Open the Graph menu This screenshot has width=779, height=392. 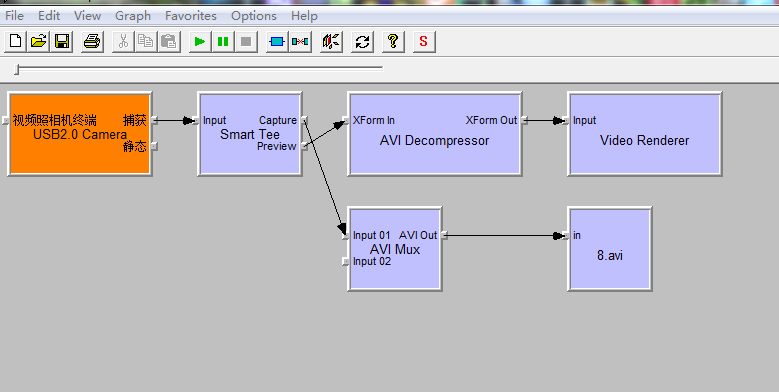tap(133, 16)
